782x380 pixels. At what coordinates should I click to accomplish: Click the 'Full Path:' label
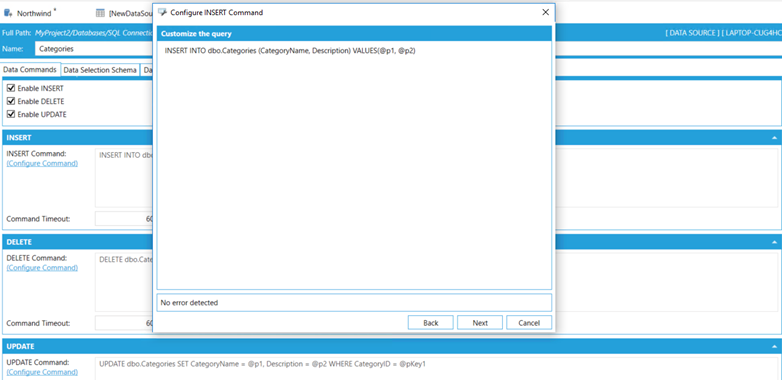point(17,33)
